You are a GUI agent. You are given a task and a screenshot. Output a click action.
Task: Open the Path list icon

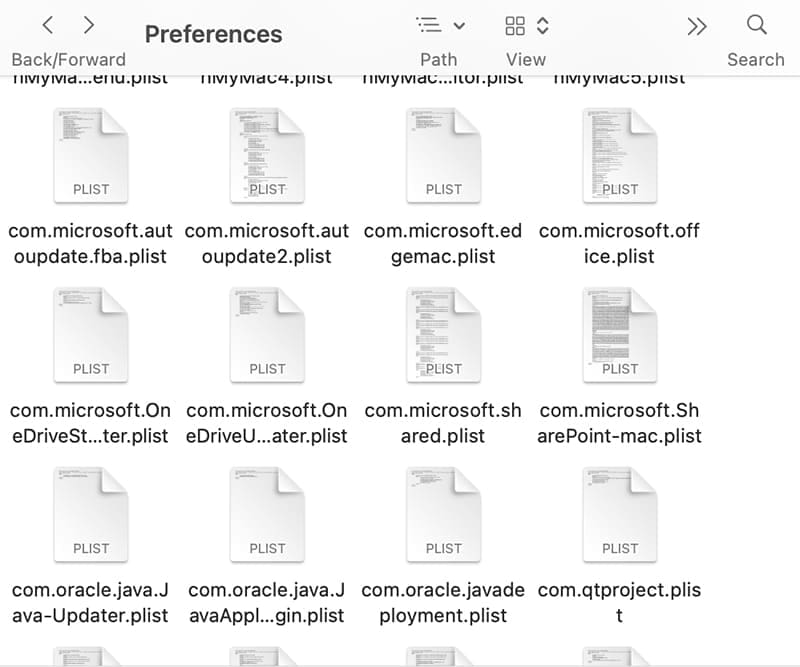point(429,24)
